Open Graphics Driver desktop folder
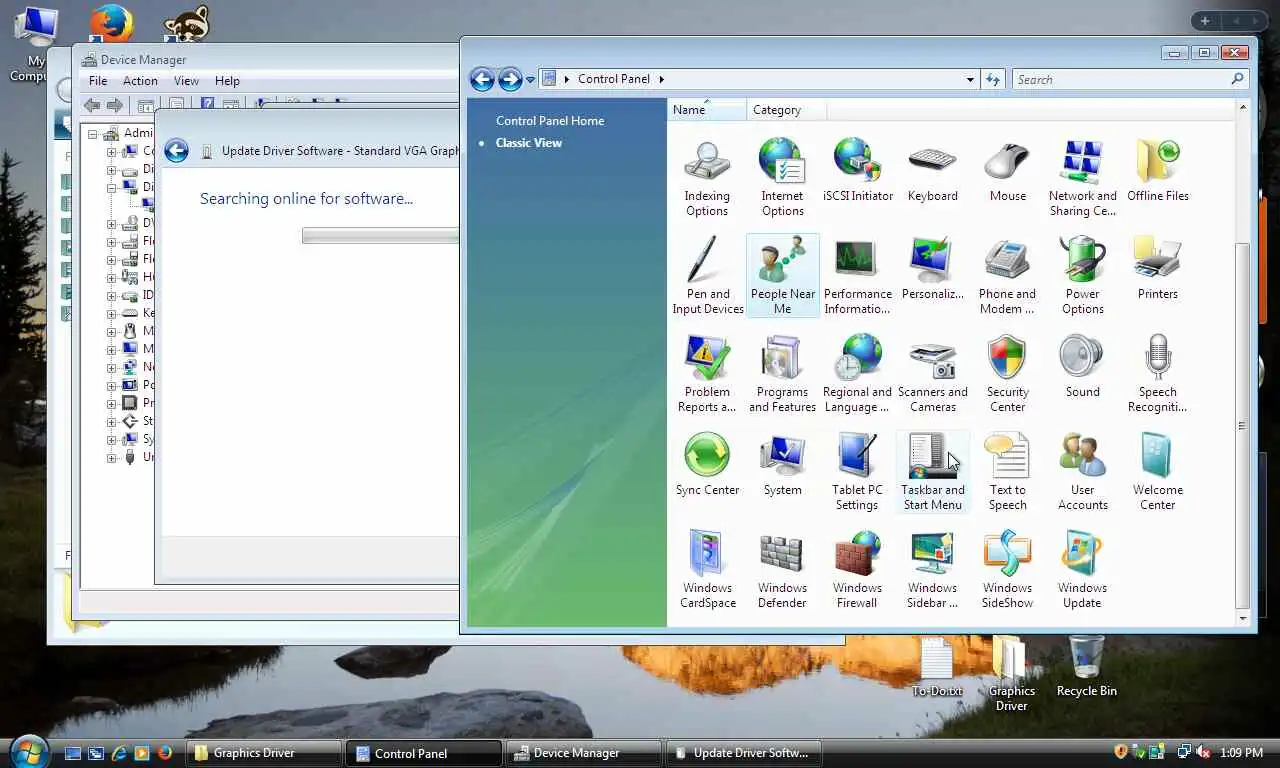This screenshot has height=768, width=1280. click(x=1011, y=674)
